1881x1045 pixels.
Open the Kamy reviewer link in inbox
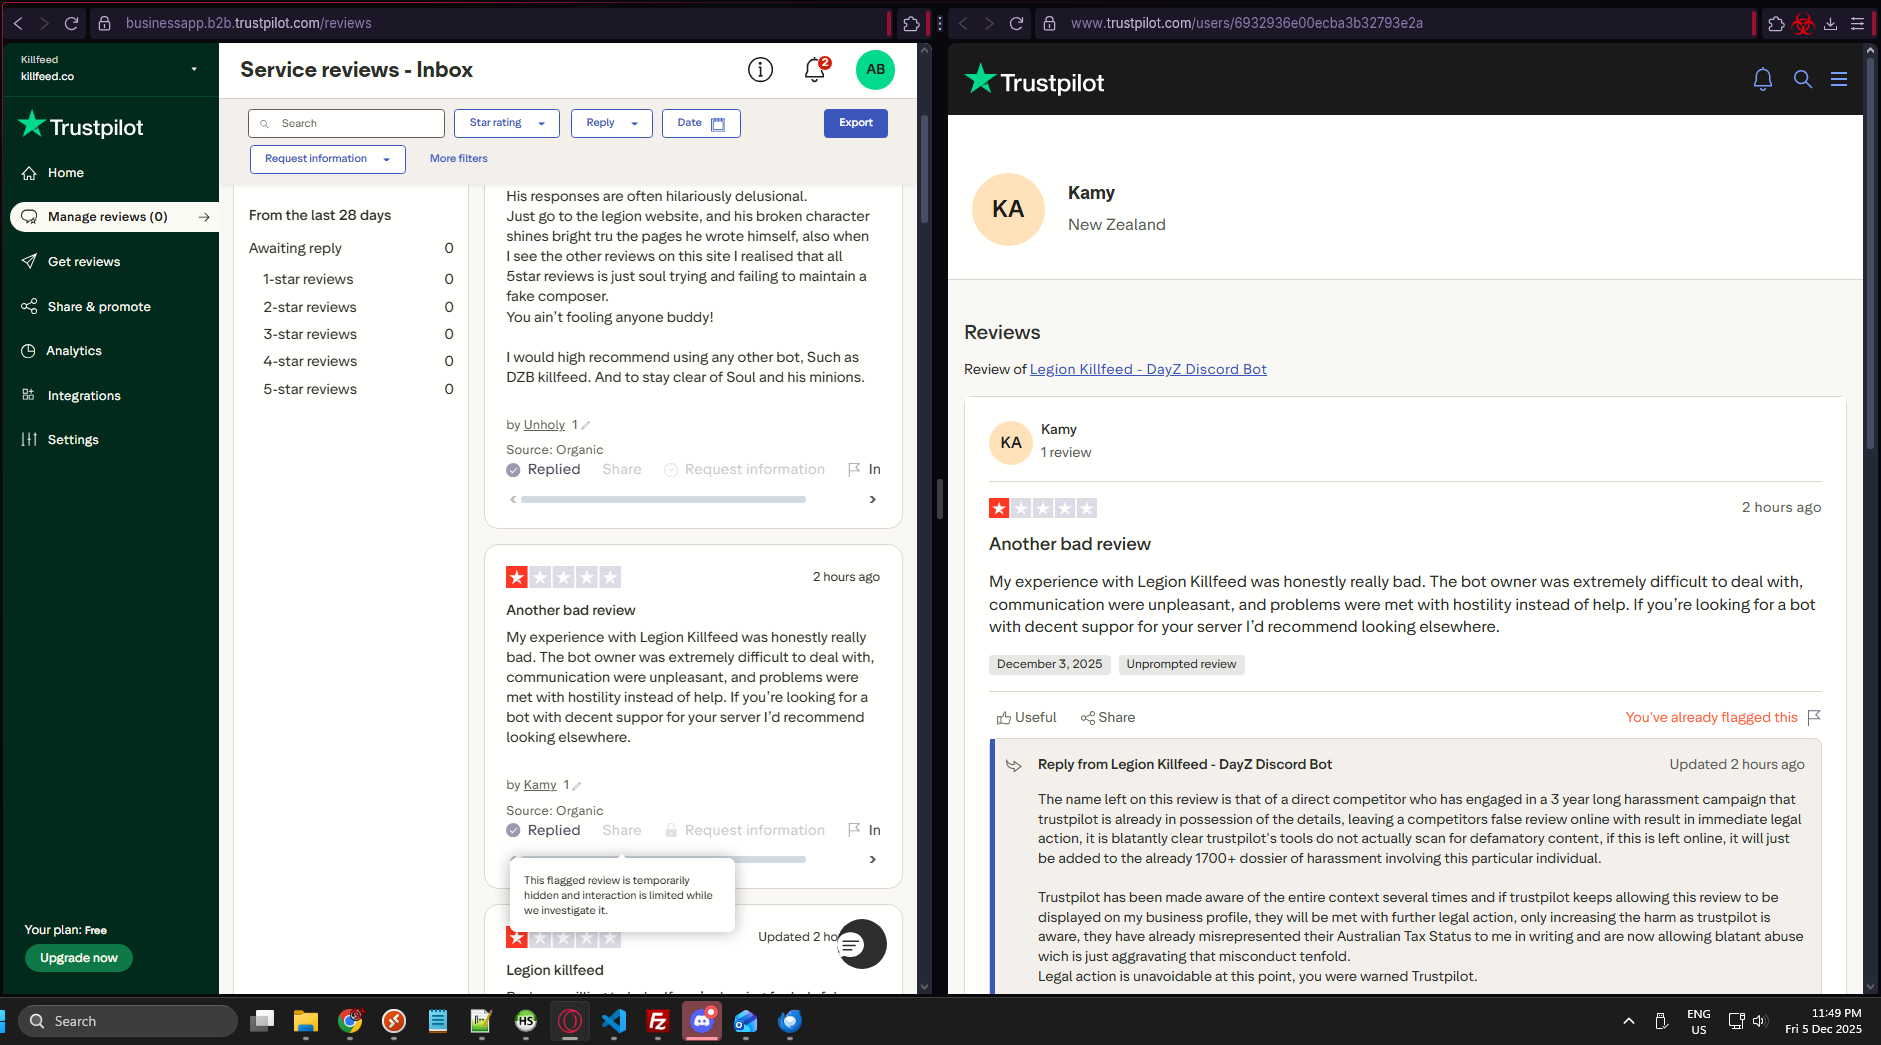[540, 785]
